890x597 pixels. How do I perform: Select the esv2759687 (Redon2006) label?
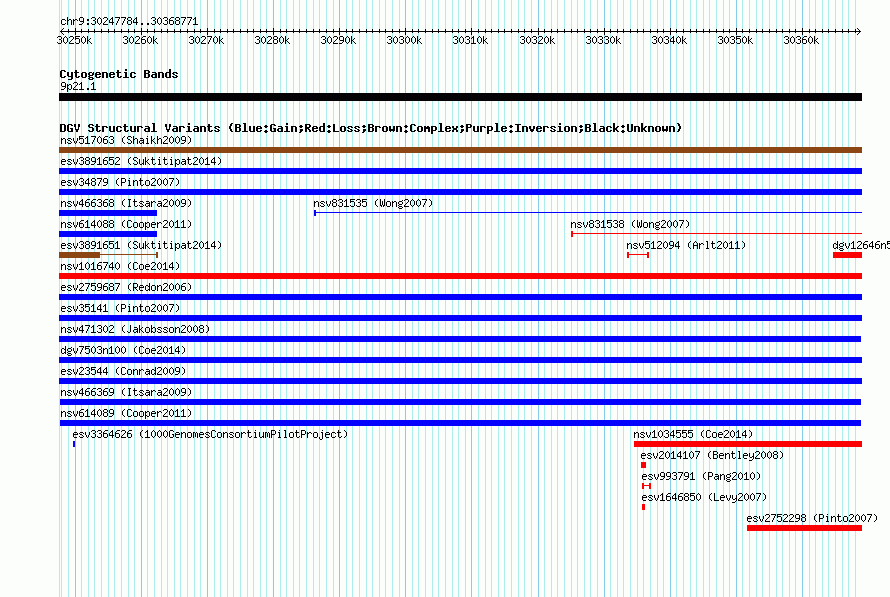click(126, 287)
